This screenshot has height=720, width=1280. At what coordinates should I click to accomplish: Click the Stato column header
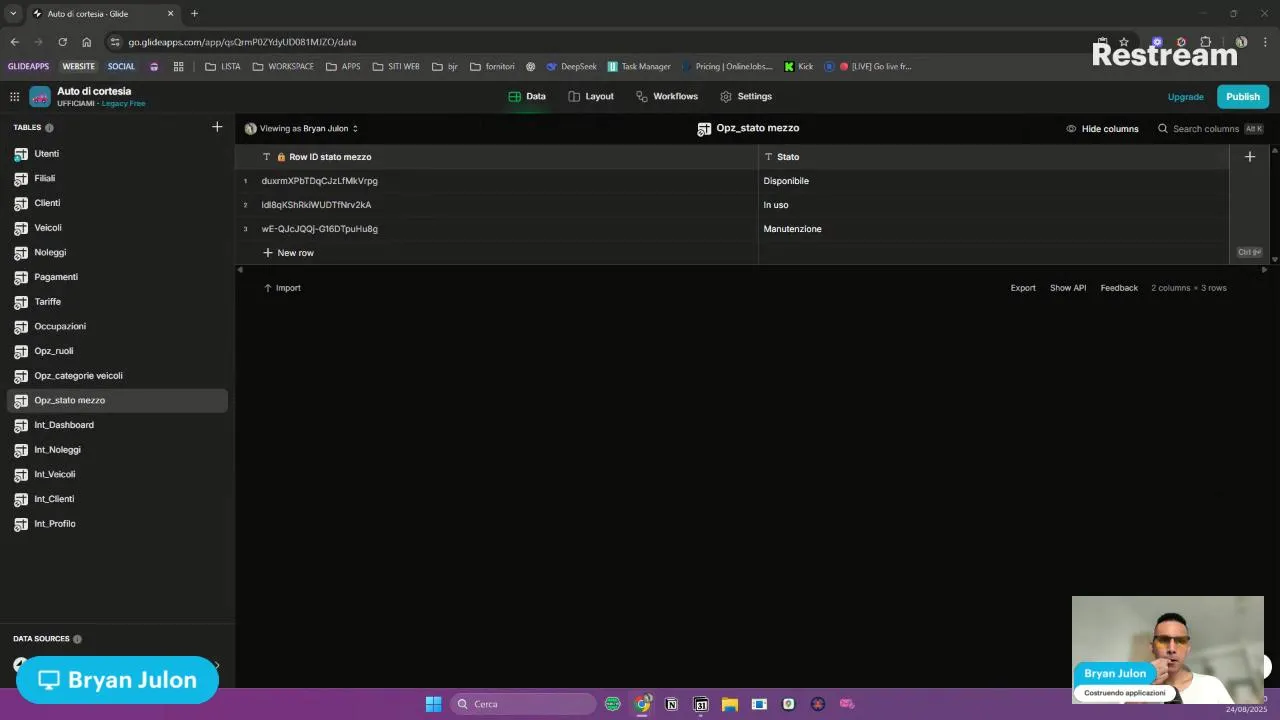[993, 157]
